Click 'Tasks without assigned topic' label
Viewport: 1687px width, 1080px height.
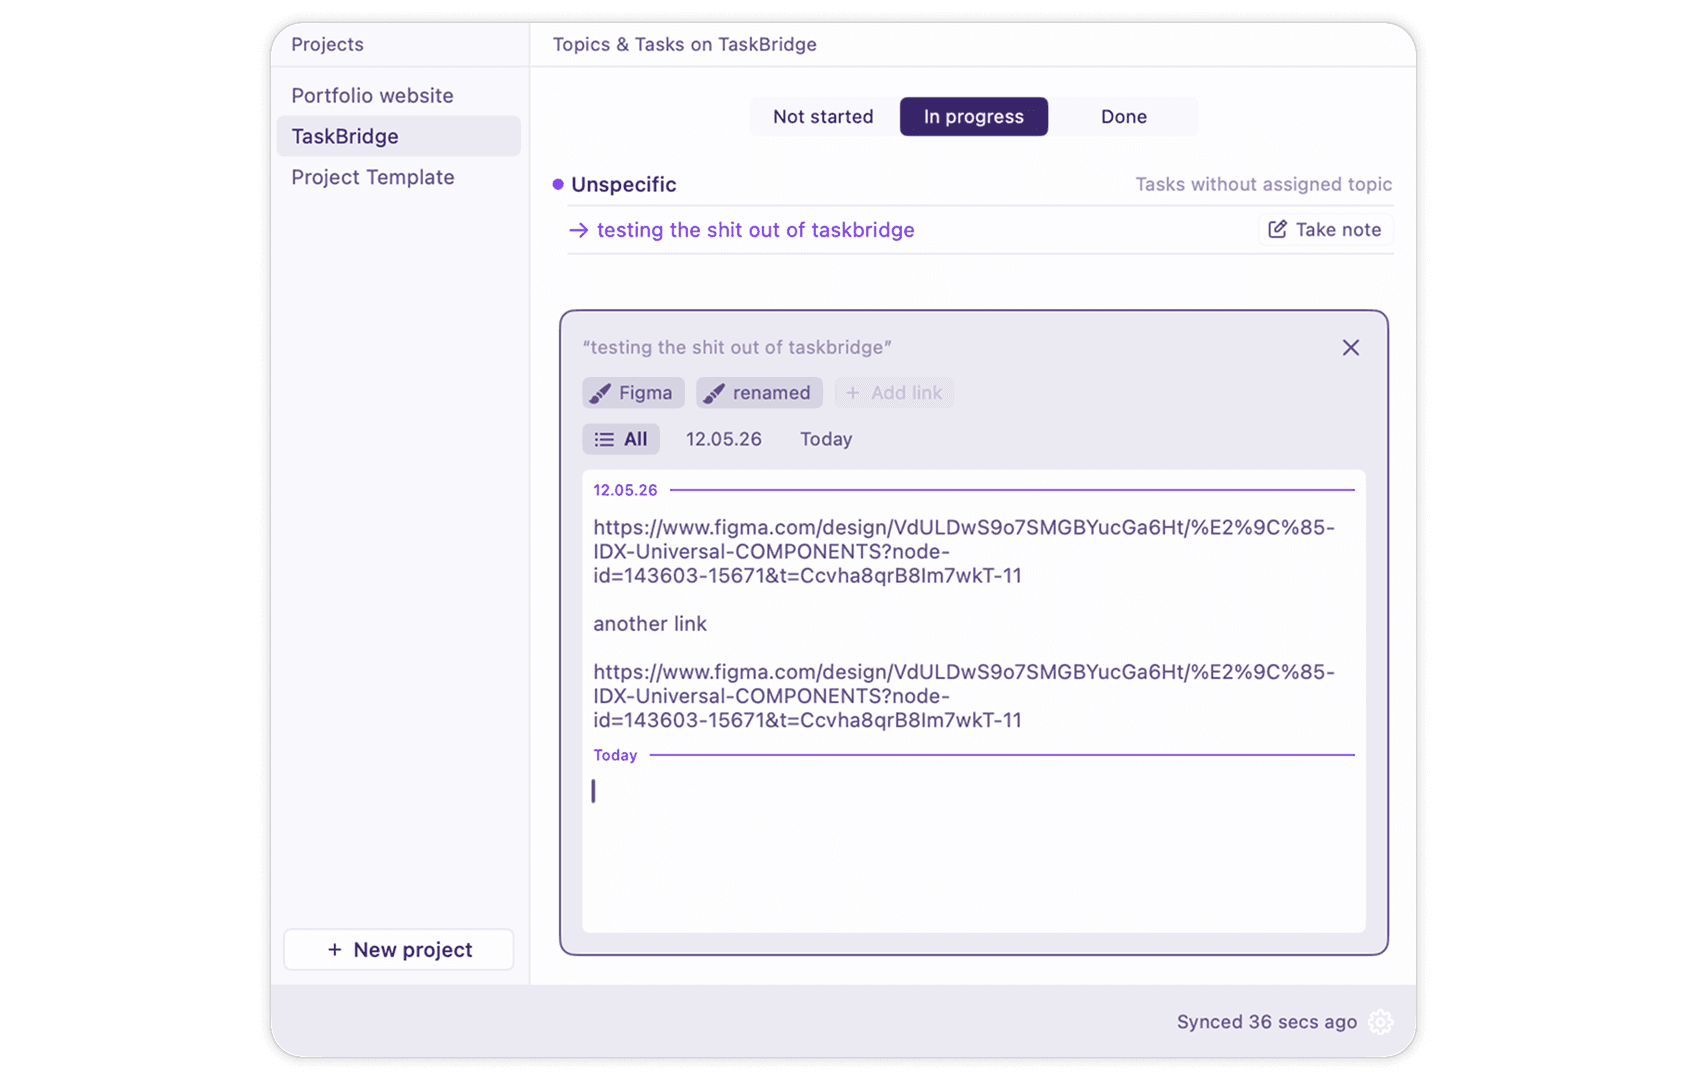click(x=1263, y=185)
